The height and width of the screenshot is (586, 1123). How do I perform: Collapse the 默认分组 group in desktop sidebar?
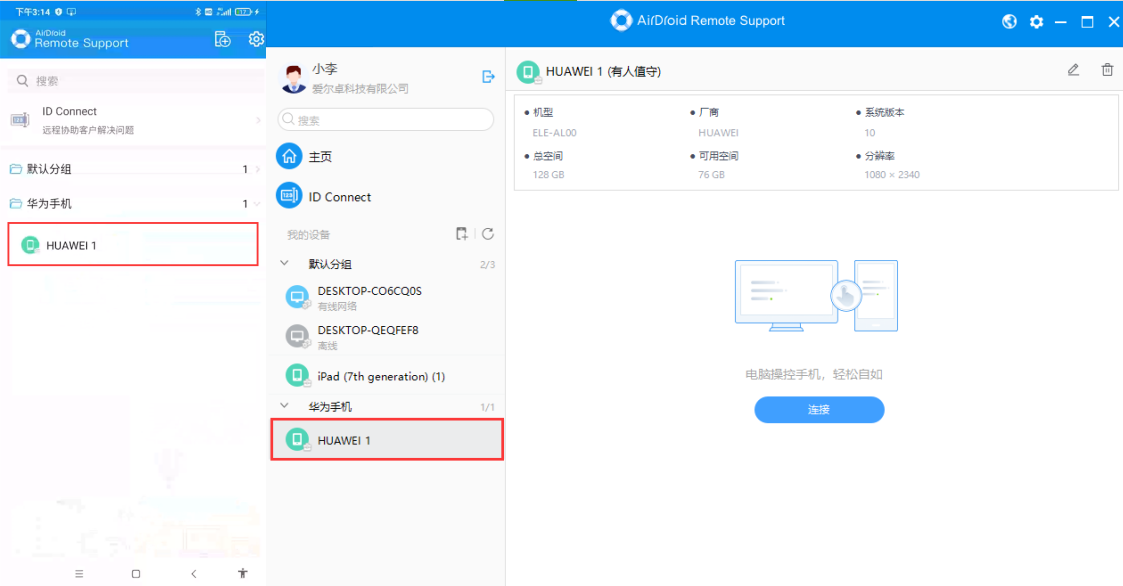(284, 264)
